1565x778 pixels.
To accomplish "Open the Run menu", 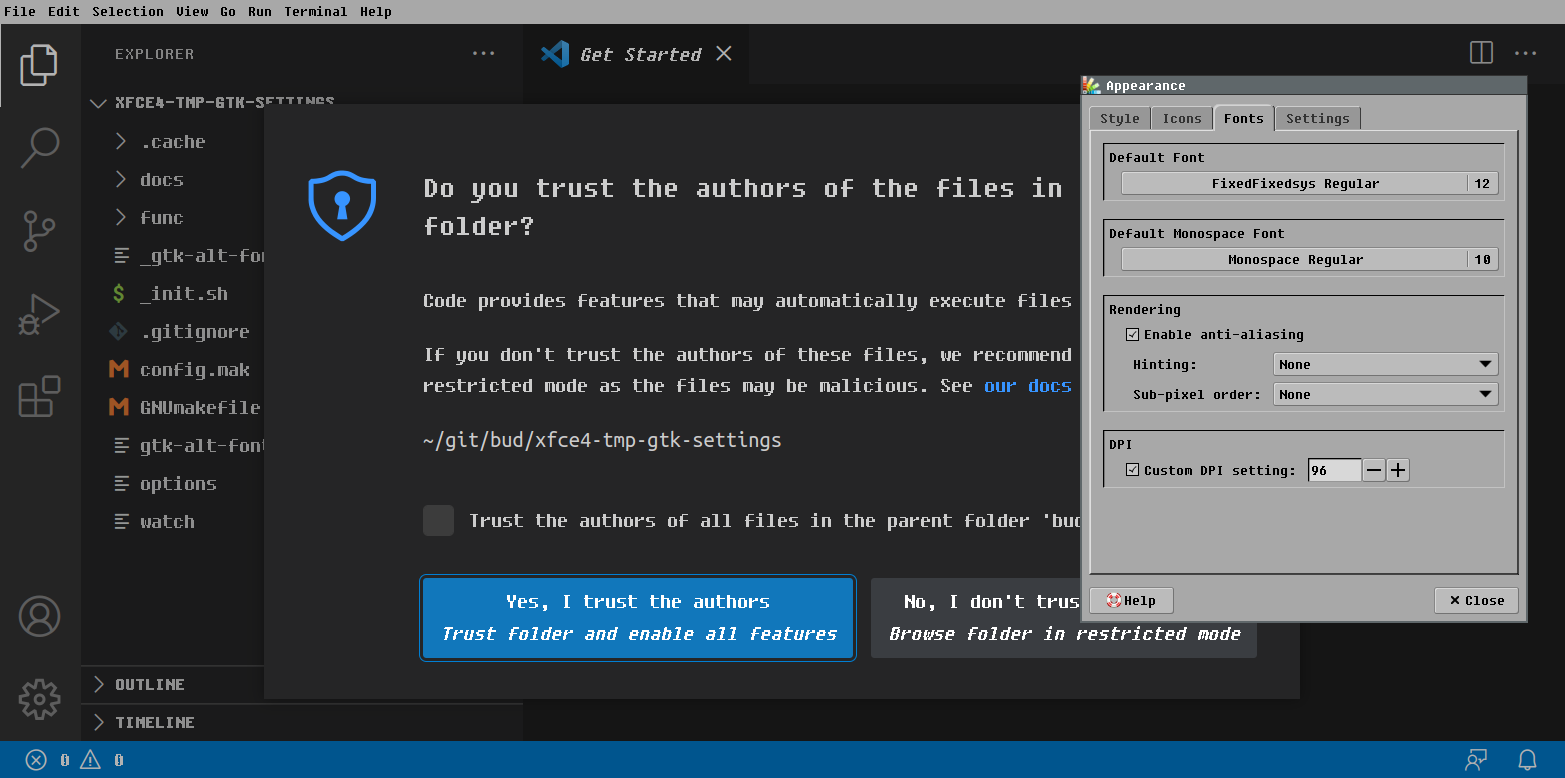I will click(x=260, y=12).
